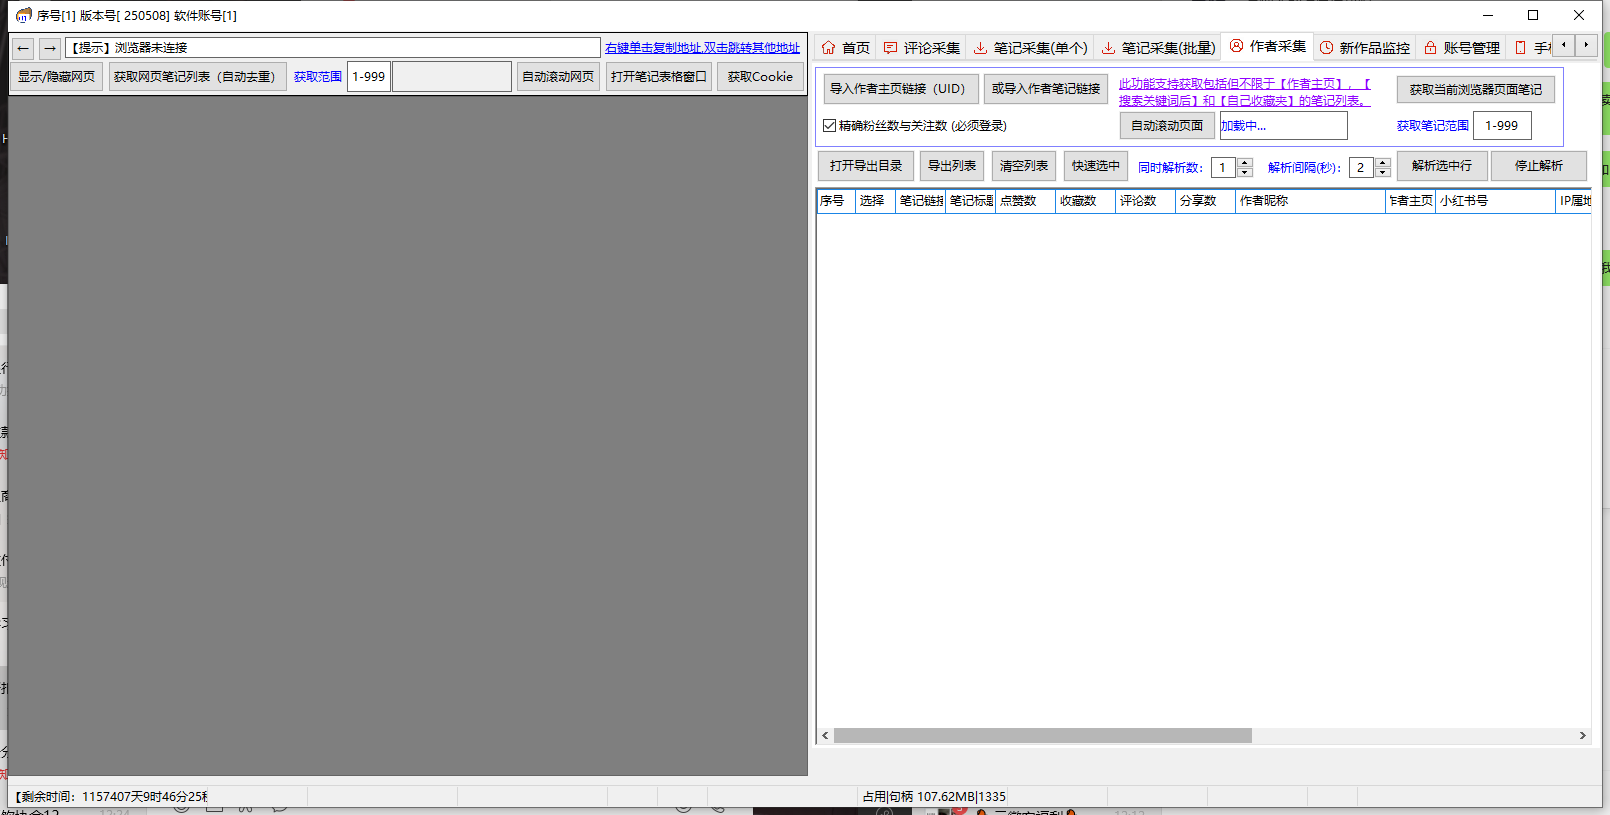The image size is (1610, 815).
Task: Click the 占用|句柄 107.62MB status text
Action: [934, 797]
